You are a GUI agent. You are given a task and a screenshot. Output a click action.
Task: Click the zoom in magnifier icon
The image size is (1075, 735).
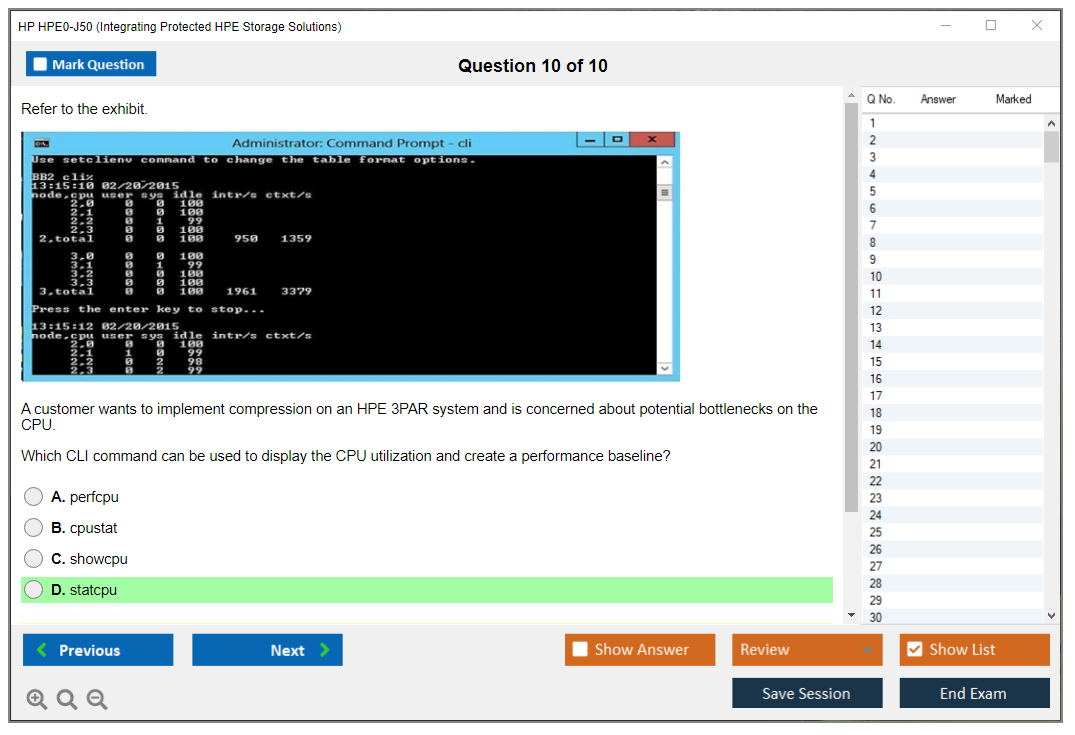(x=37, y=700)
